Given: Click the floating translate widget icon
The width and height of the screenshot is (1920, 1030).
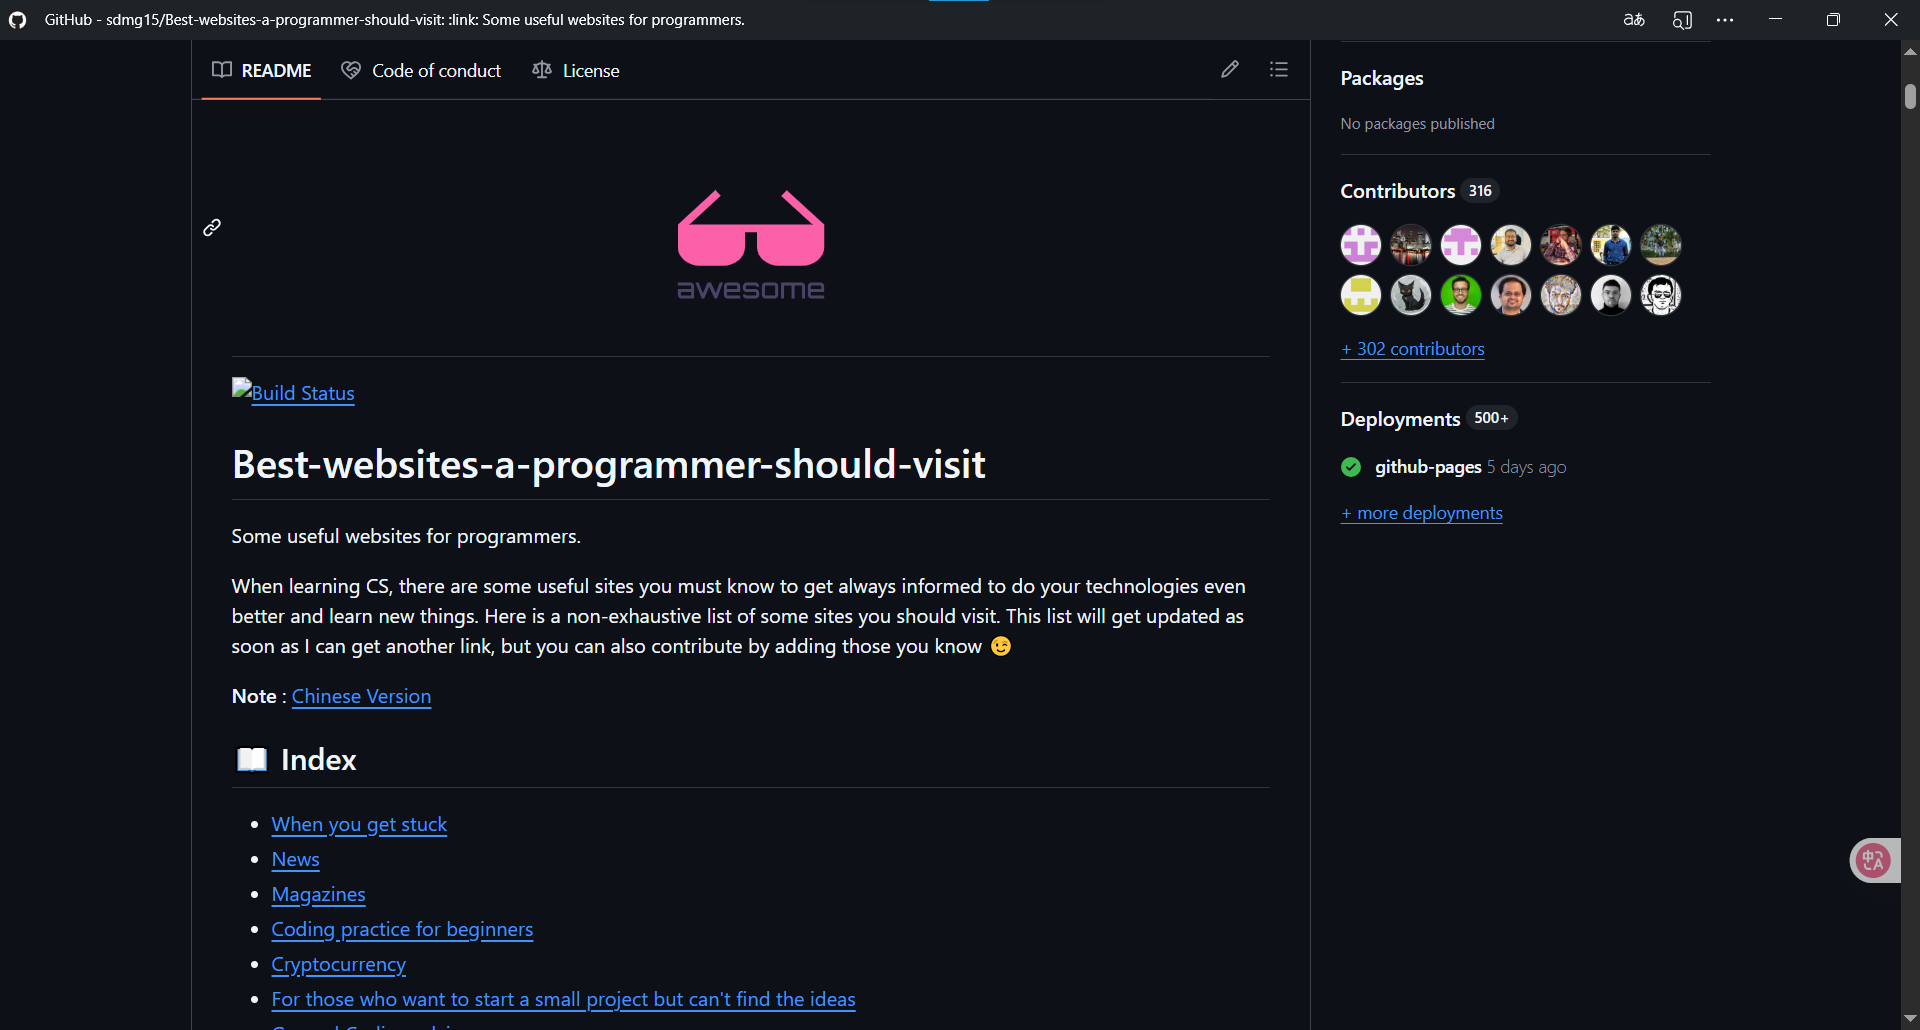Looking at the screenshot, I should [1873, 860].
